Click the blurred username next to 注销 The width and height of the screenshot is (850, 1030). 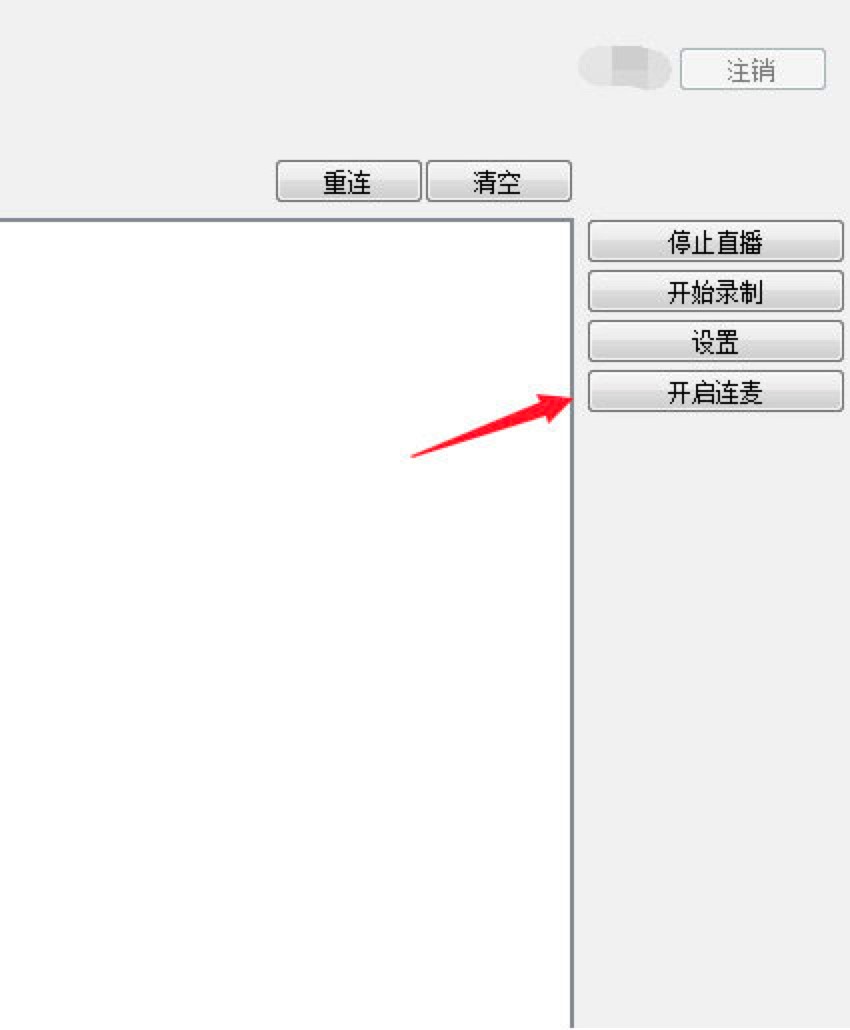[625, 67]
